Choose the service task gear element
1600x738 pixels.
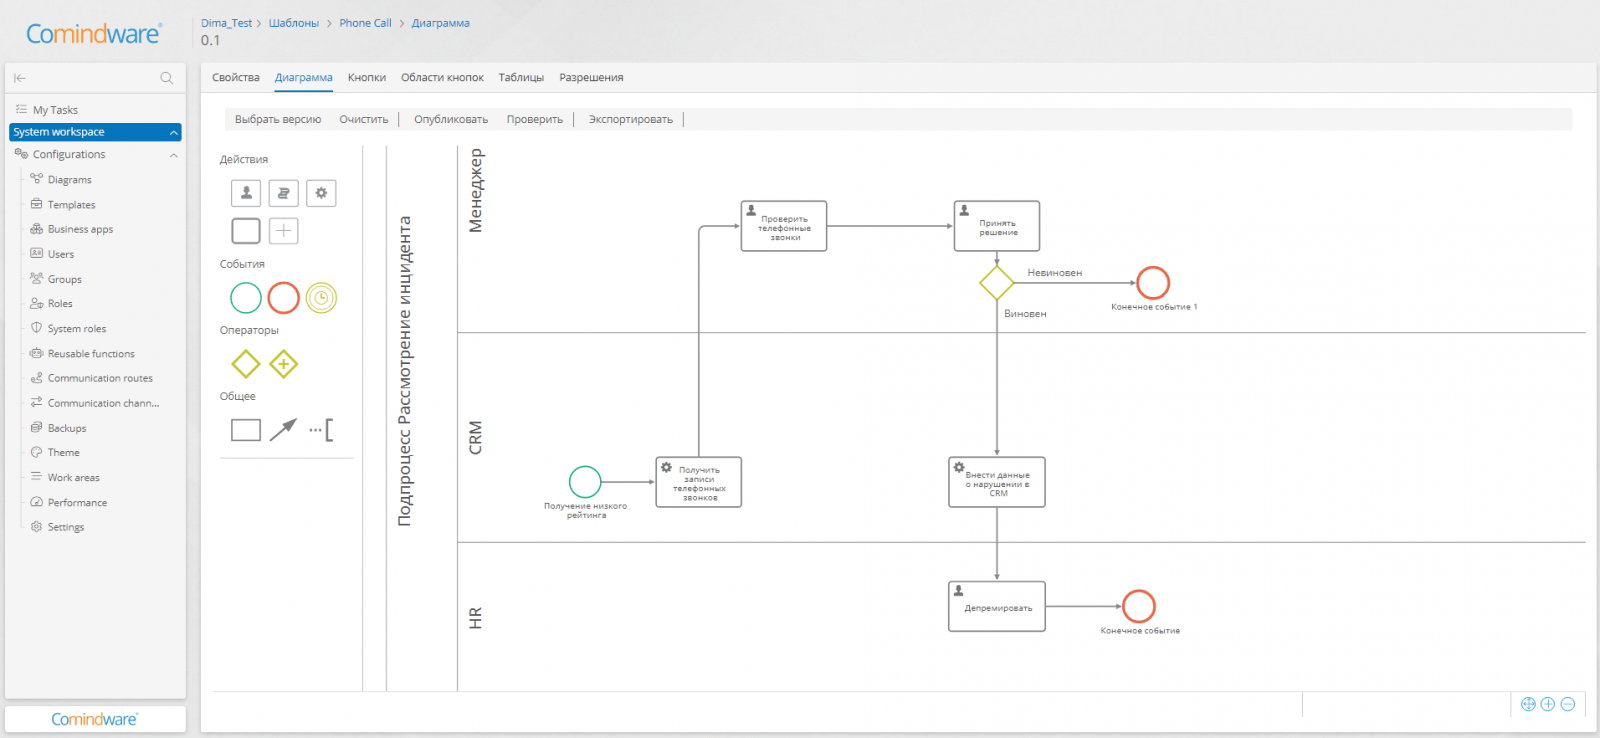[321, 193]
